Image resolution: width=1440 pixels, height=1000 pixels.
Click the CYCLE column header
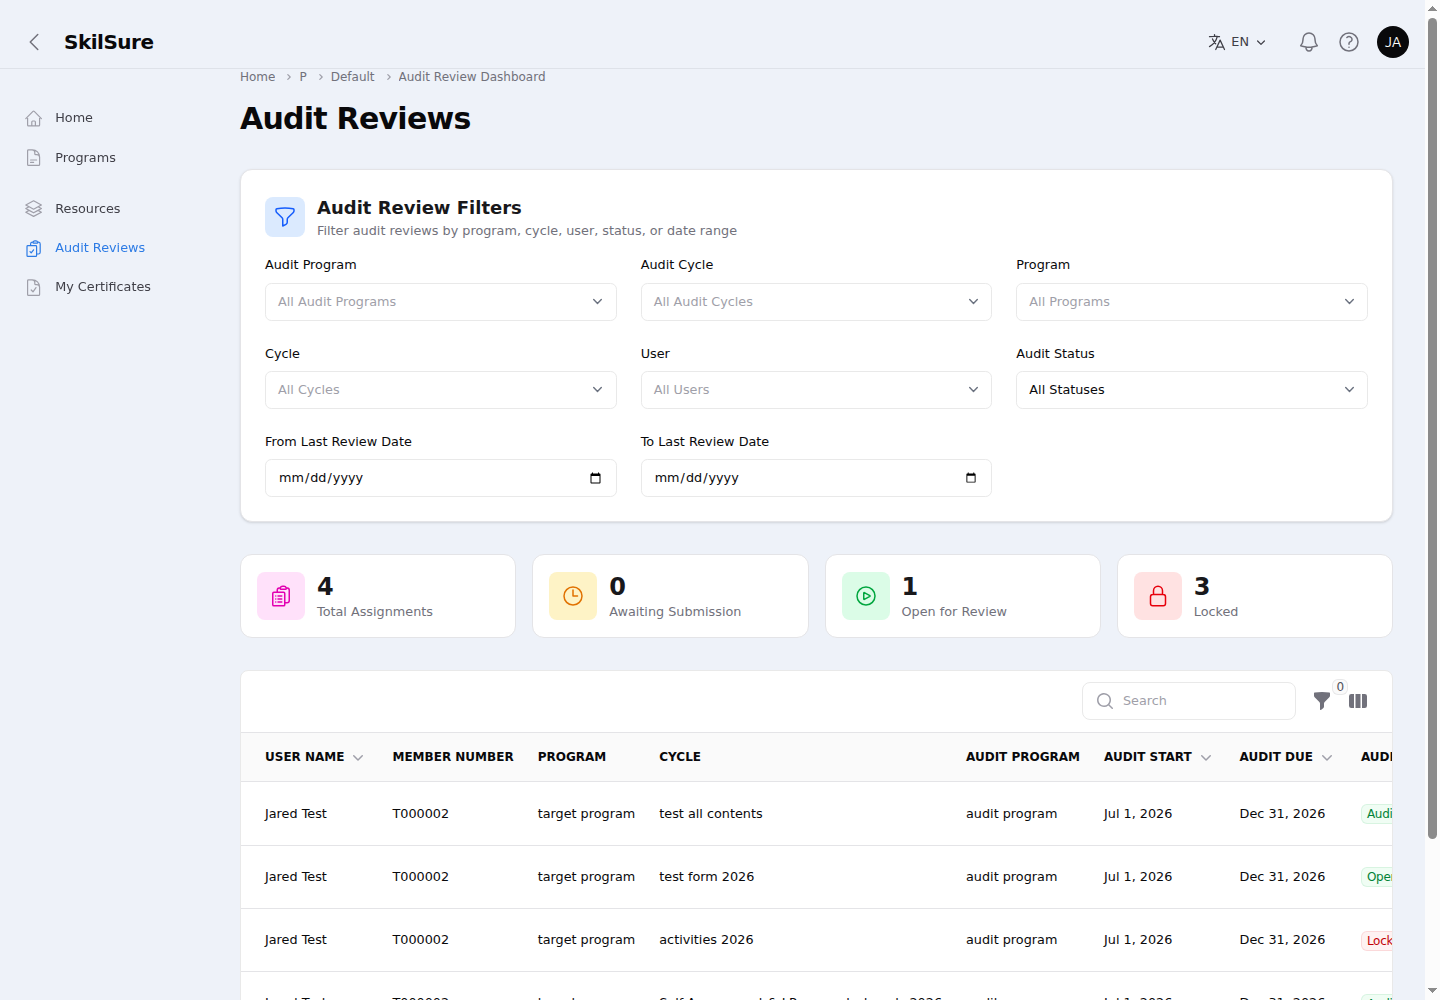point(680,757)
